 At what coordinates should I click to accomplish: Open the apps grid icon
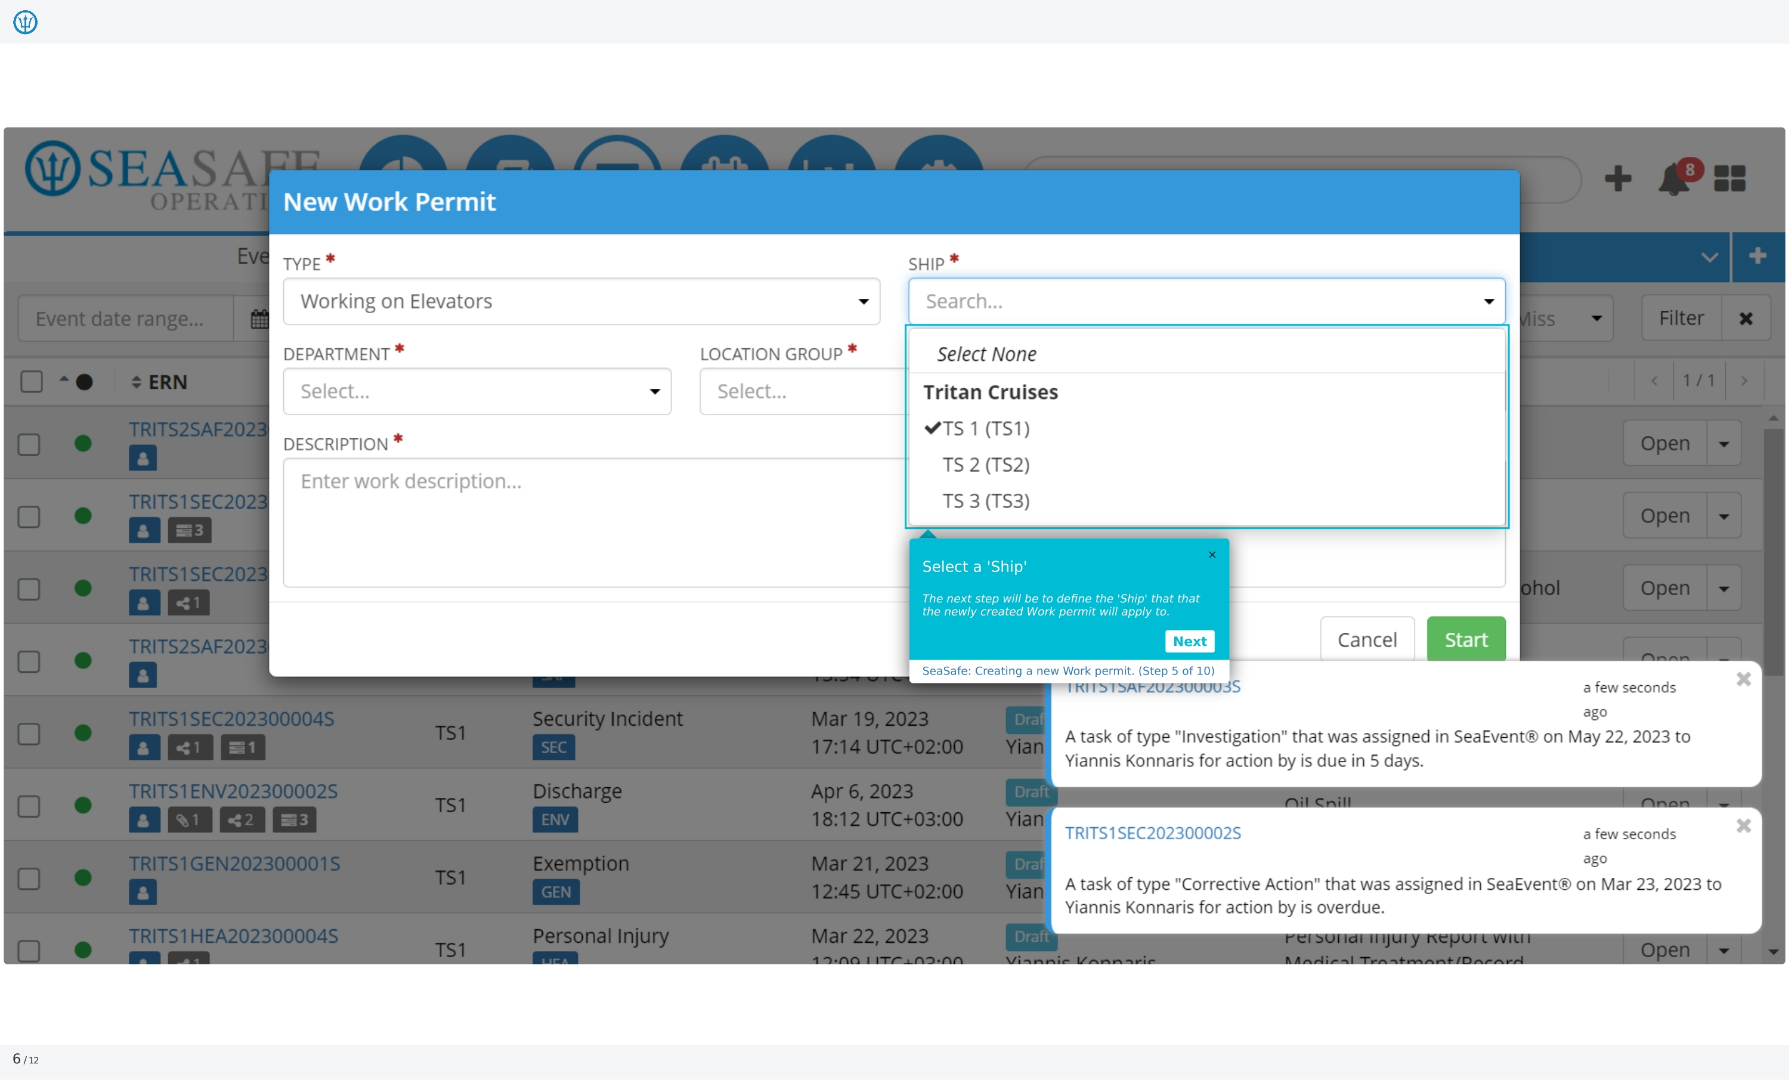[x=1730, y=179]
